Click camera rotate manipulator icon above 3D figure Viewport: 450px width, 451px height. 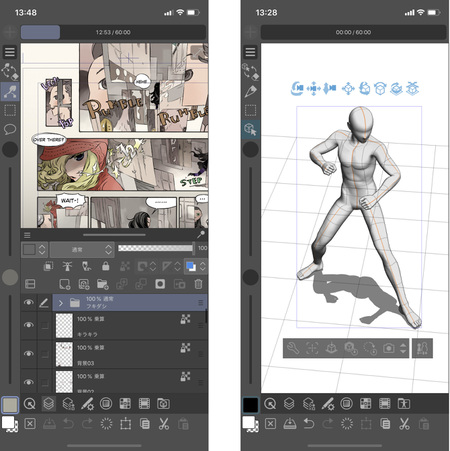click(x=297, y=89)
